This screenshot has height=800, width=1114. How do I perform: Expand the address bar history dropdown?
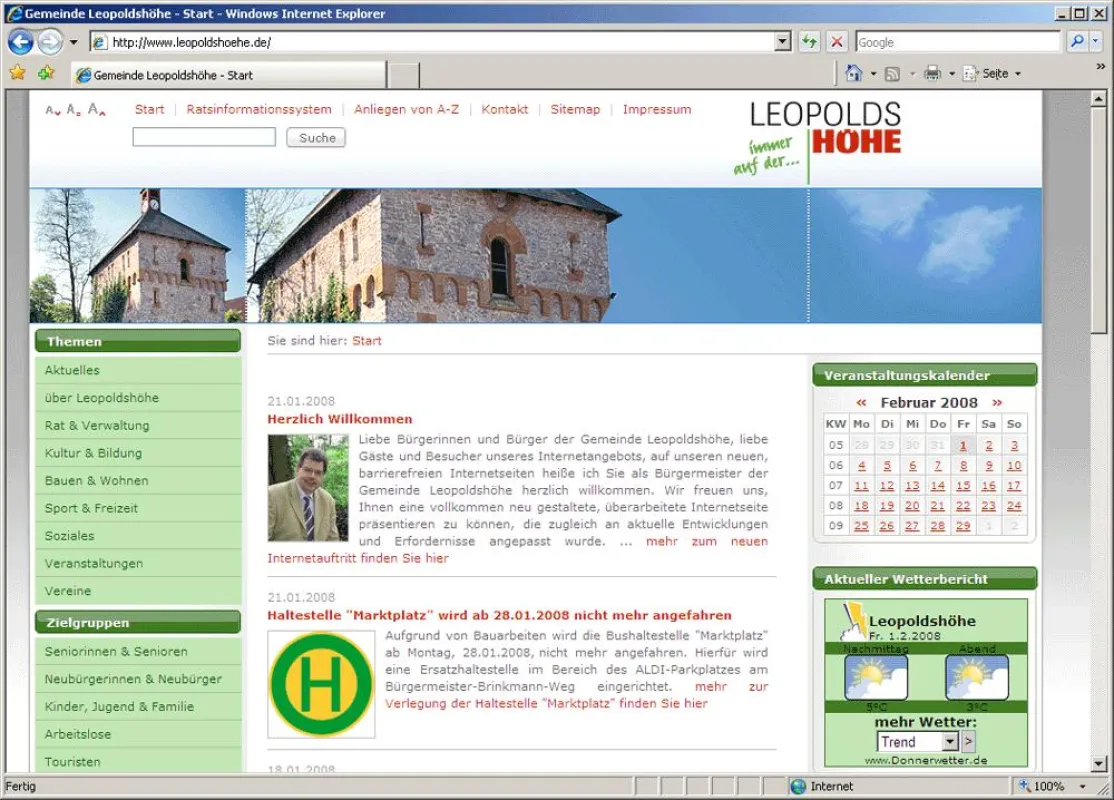(x=782, y=42)
